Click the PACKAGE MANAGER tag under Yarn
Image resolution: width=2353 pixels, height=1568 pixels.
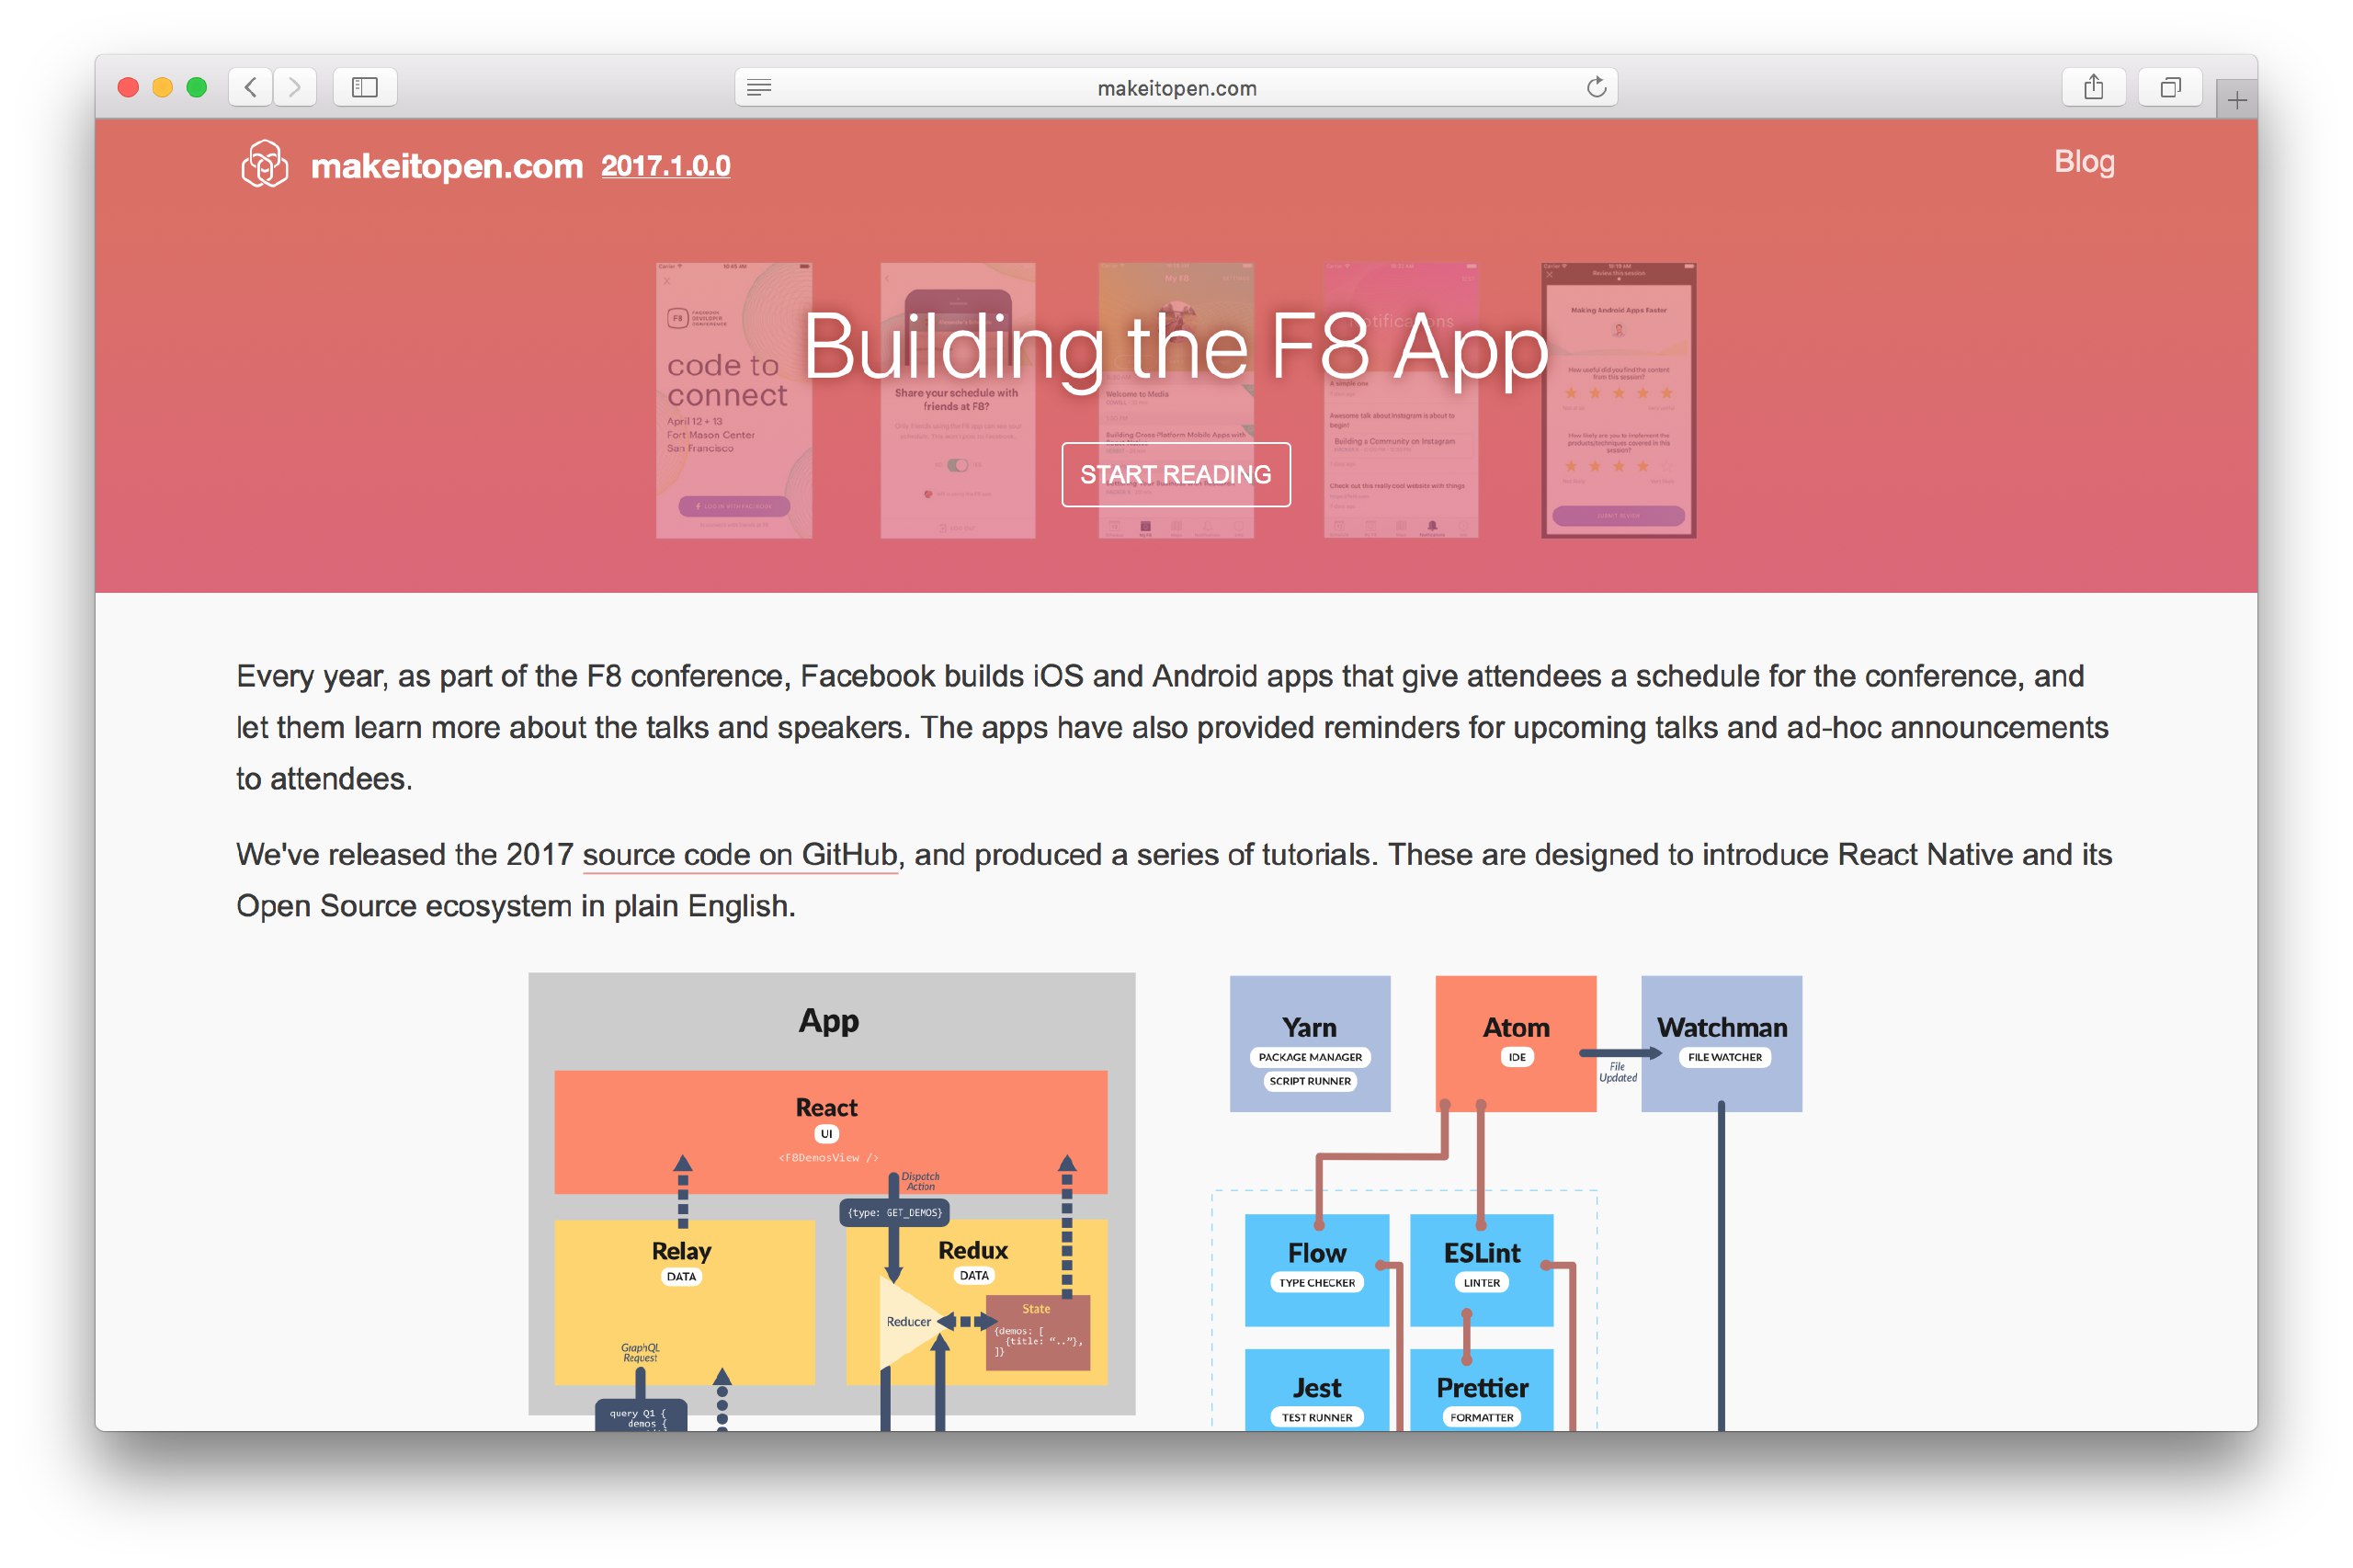[1309, 1057]
